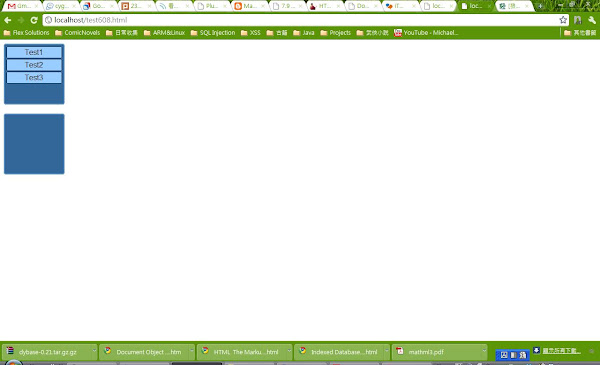This screenshot has width=600, height=365.
Task: Click the forward navigation arrow
Action: (21, 20)
